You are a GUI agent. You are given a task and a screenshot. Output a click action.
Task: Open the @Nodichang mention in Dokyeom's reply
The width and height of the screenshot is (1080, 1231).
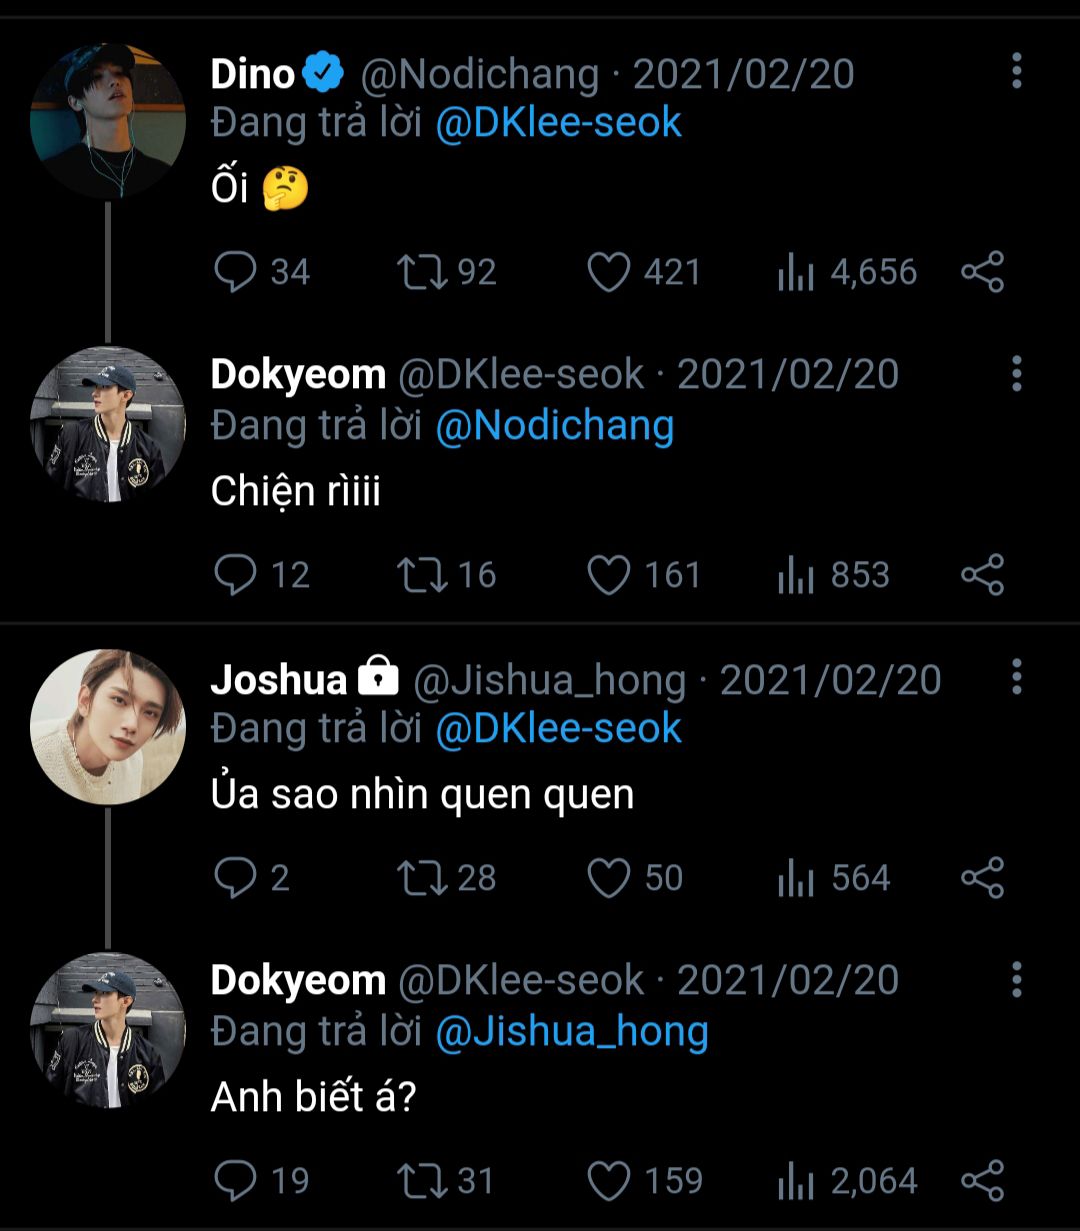555,426
